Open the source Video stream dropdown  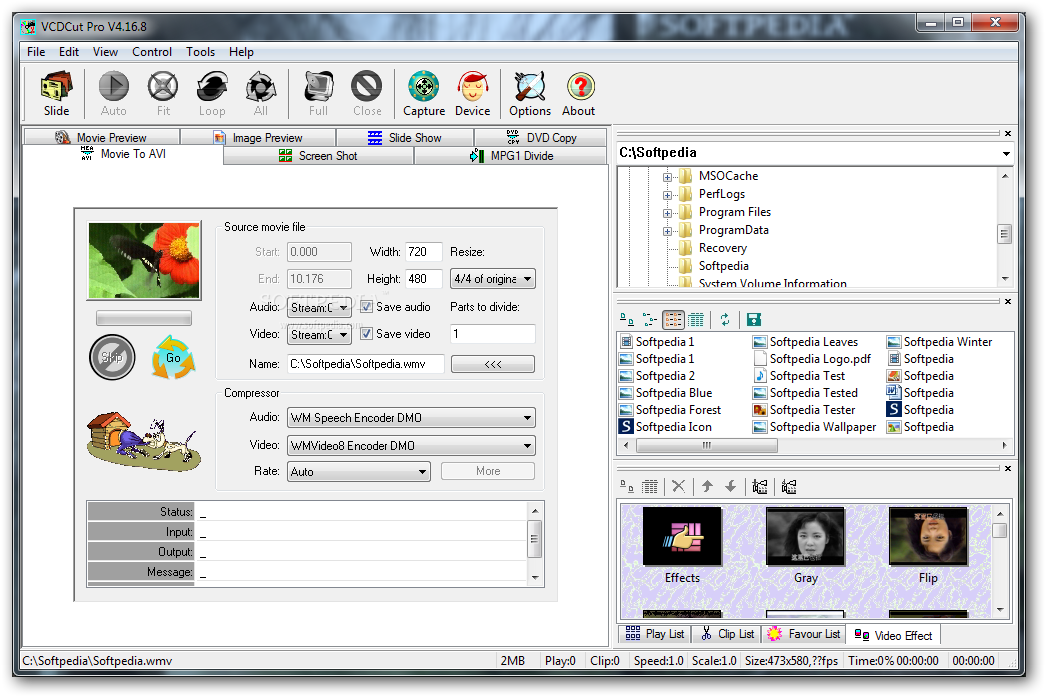point(320,334)
